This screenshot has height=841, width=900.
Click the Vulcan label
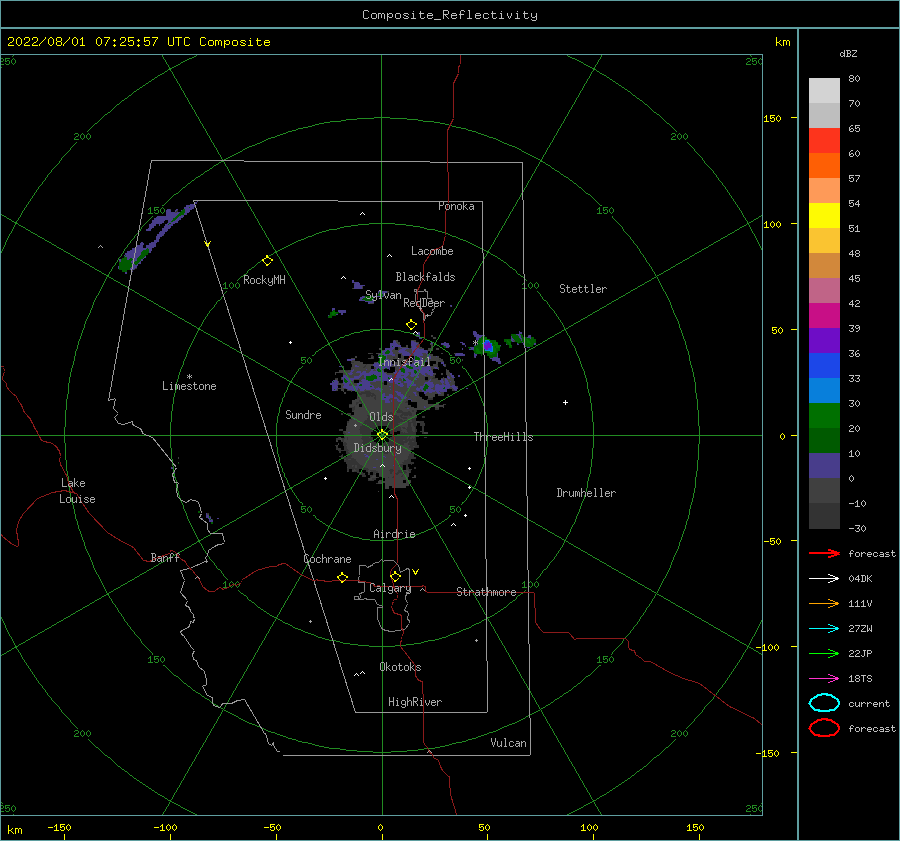(508, 743)
